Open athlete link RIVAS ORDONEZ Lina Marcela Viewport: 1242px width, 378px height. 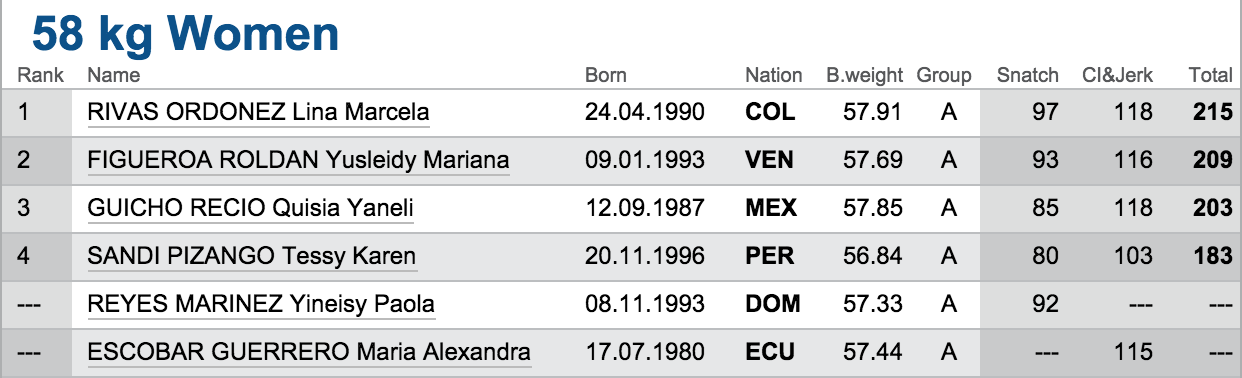pyautogui.click(x=258, y=112)
